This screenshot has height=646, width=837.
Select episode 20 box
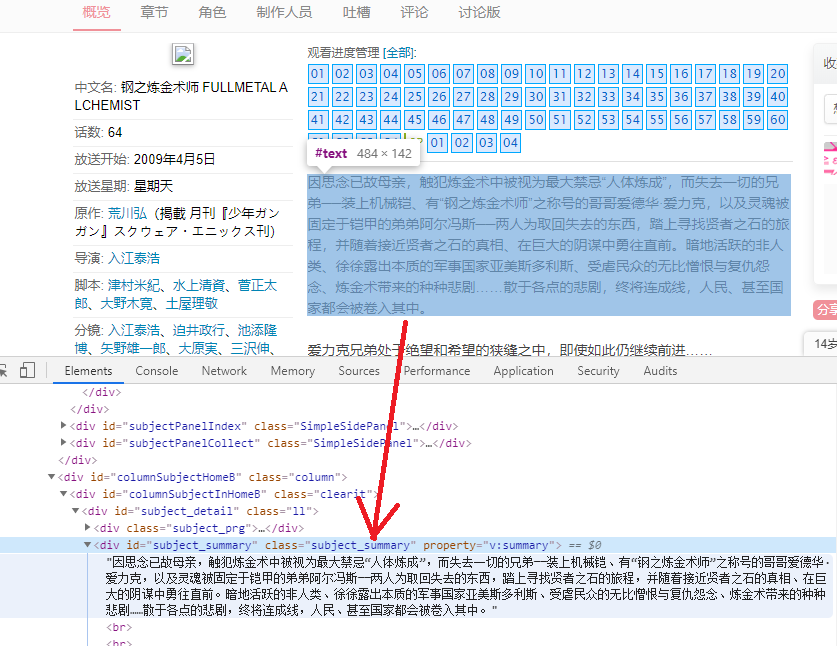click(778, 74)
